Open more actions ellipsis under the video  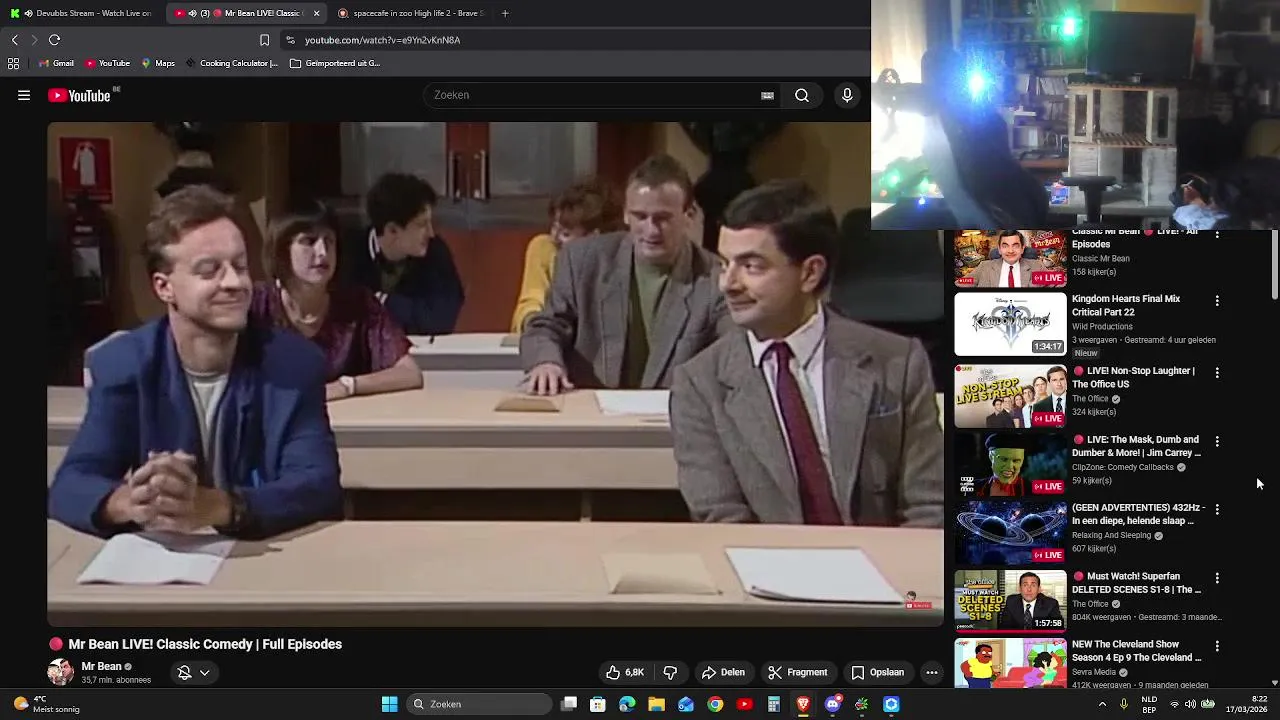tap(931, 672)
